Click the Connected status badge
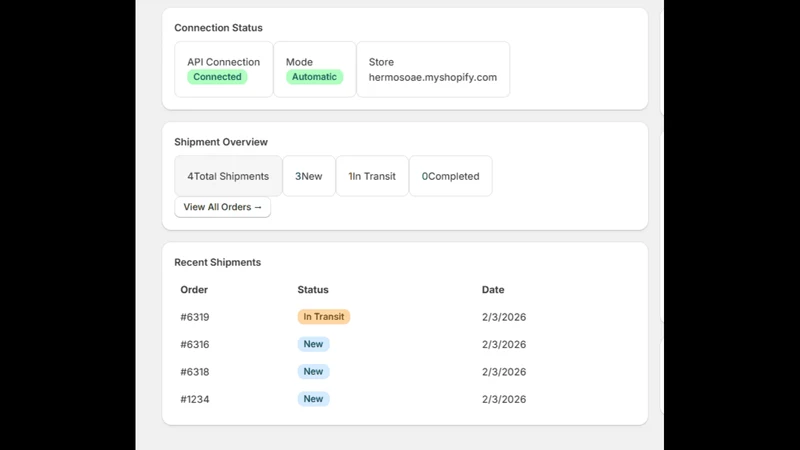The height and width of the screenshot is (450, 800). point(217,77)
